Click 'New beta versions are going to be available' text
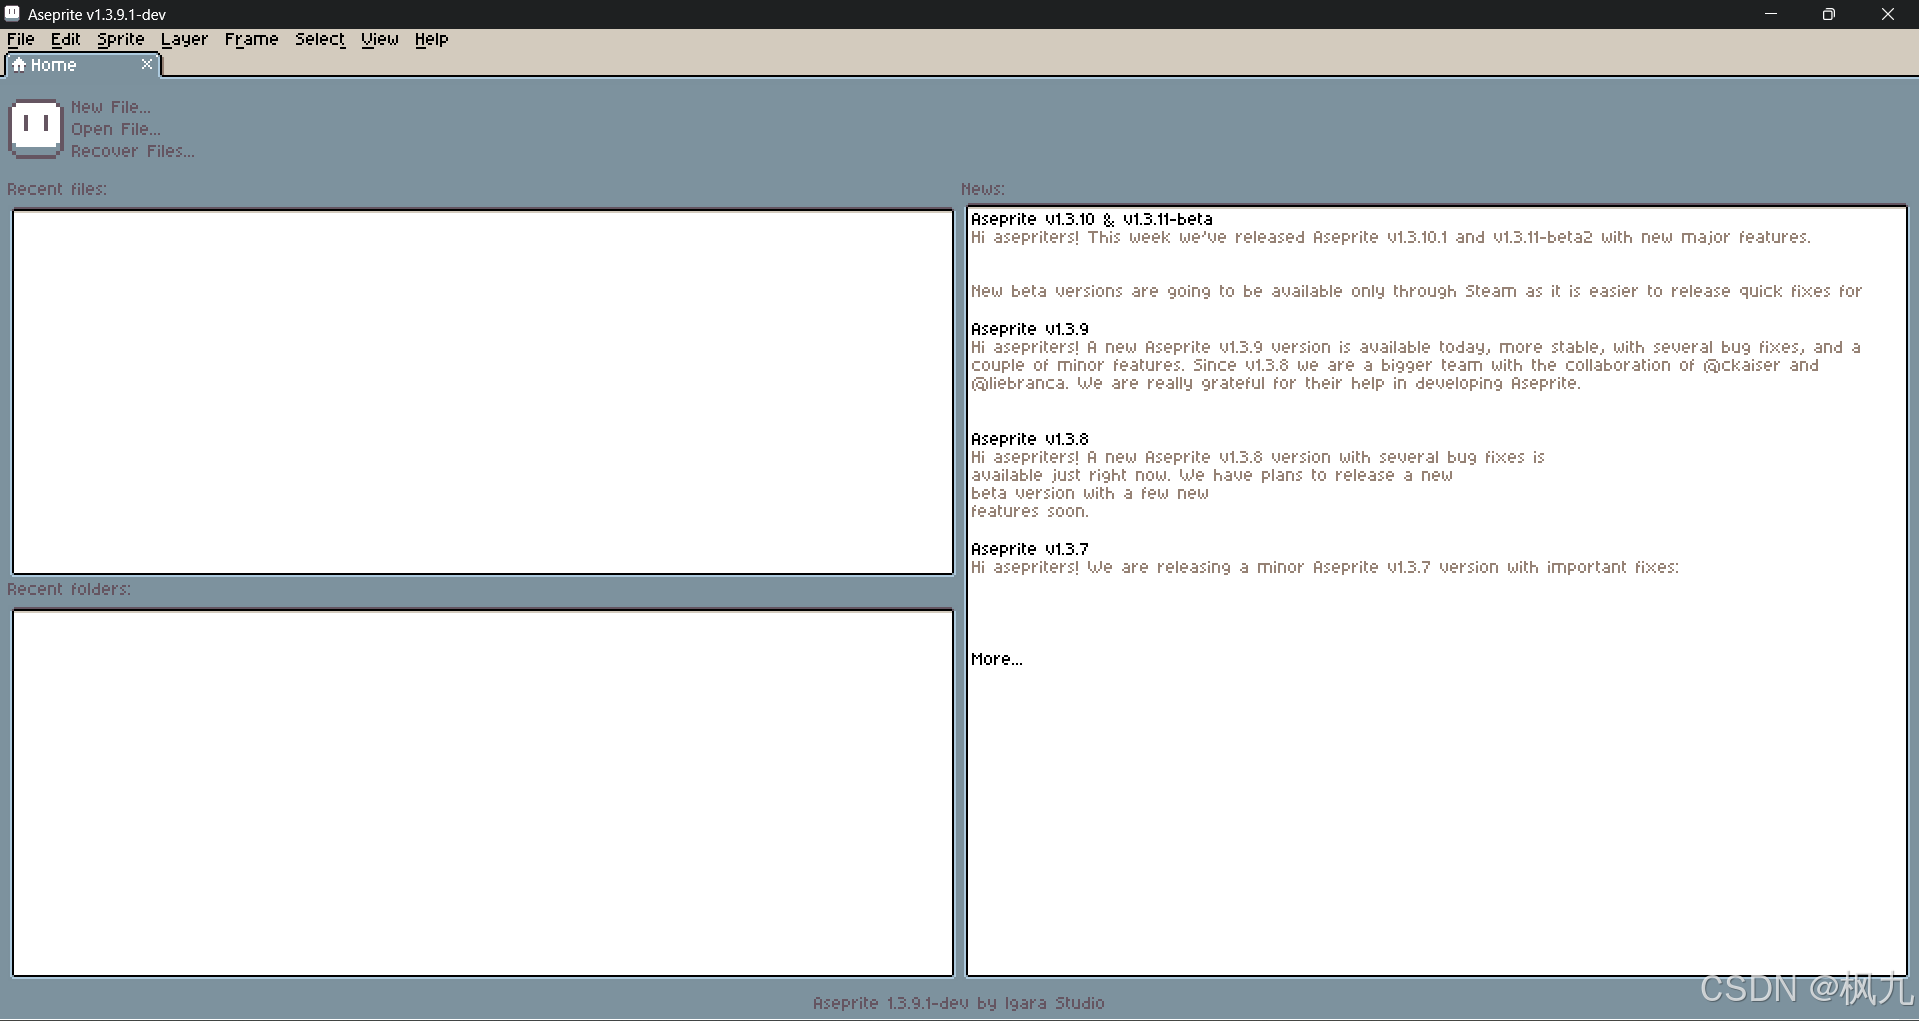This screenshot has width=1919, height=1021. click(x=1157, y=291)
